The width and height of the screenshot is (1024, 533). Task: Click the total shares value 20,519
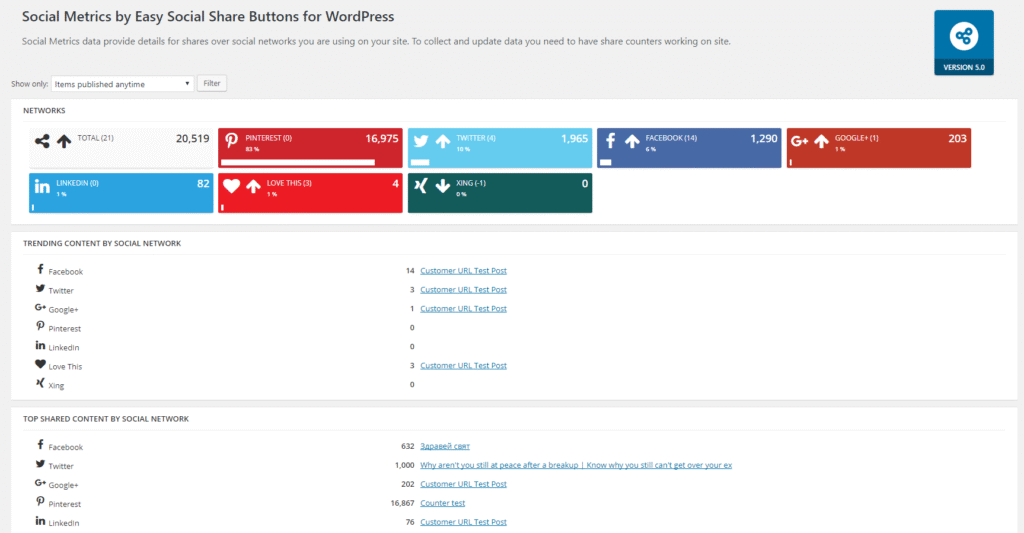pos(193,138)
